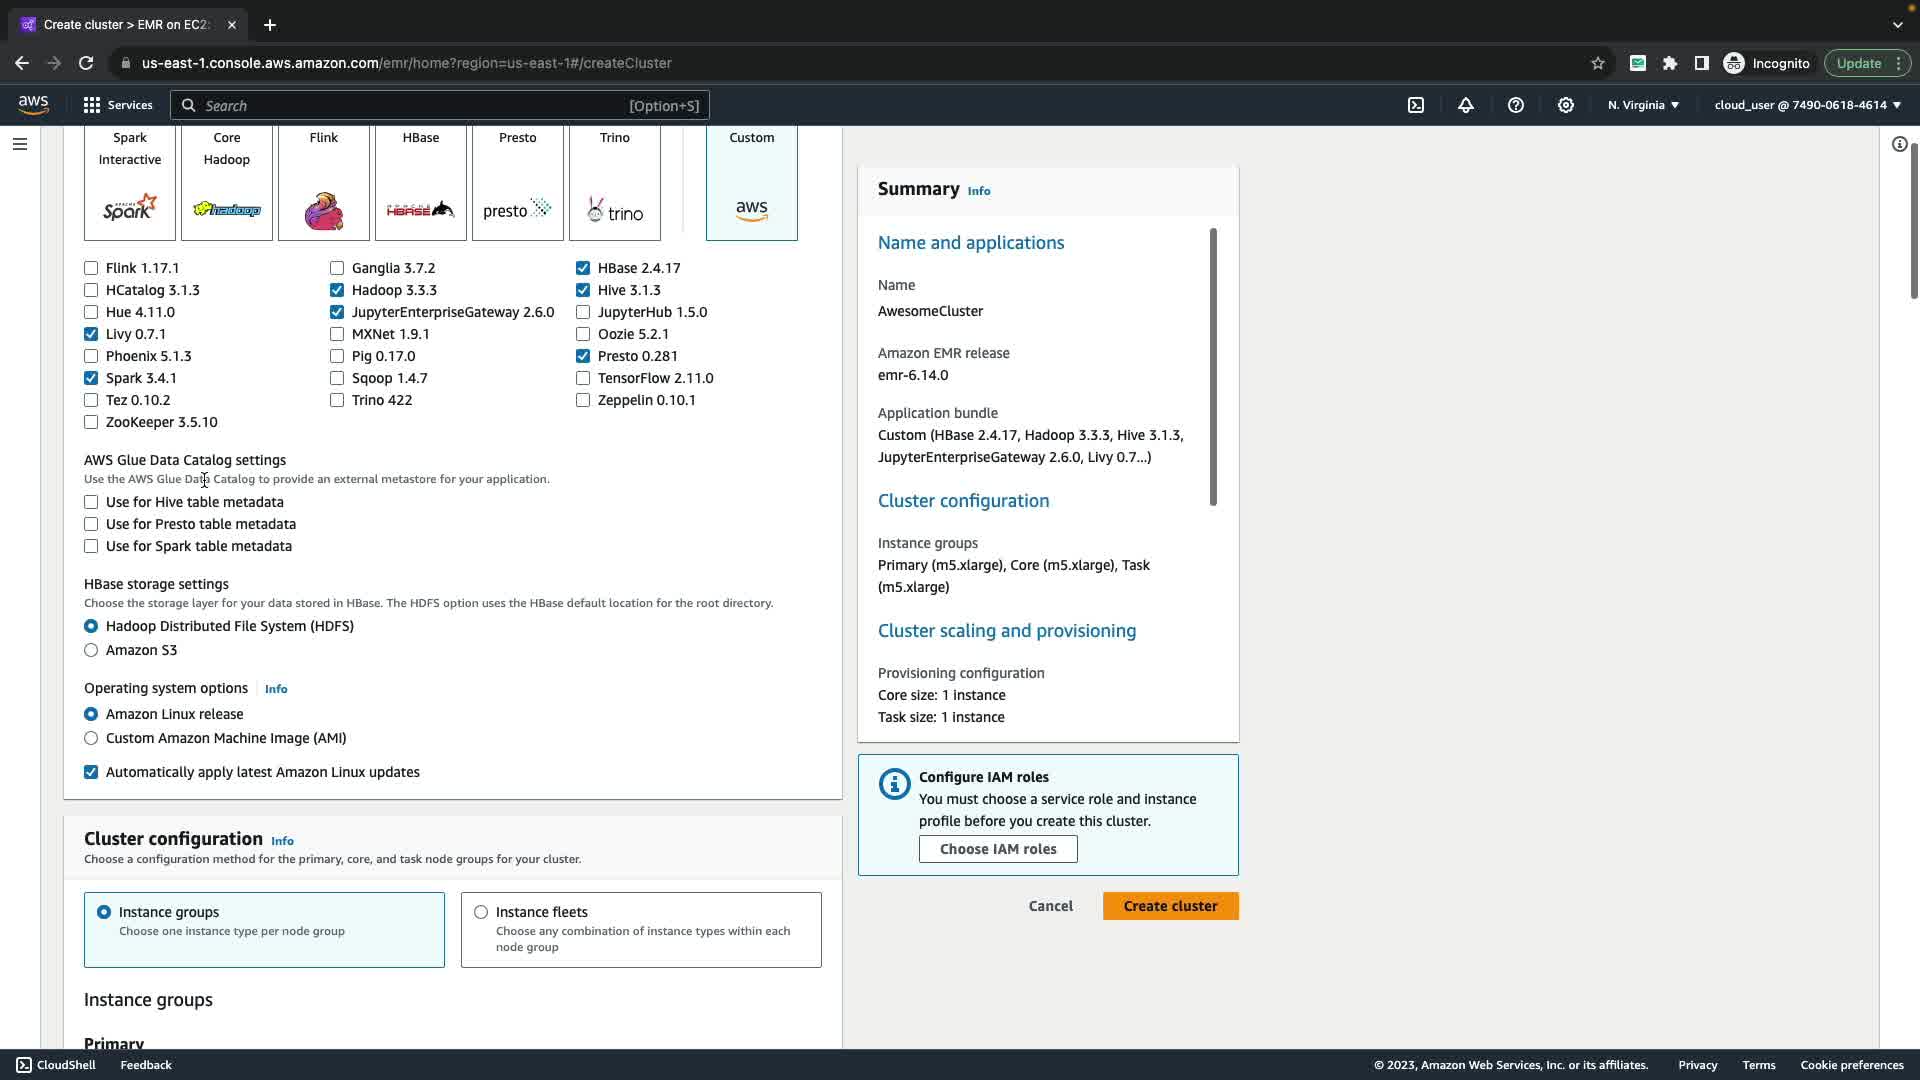1920x1080 pixels.
Task: Select the Trino application bundle tile
Action: (x=614, y=183)
